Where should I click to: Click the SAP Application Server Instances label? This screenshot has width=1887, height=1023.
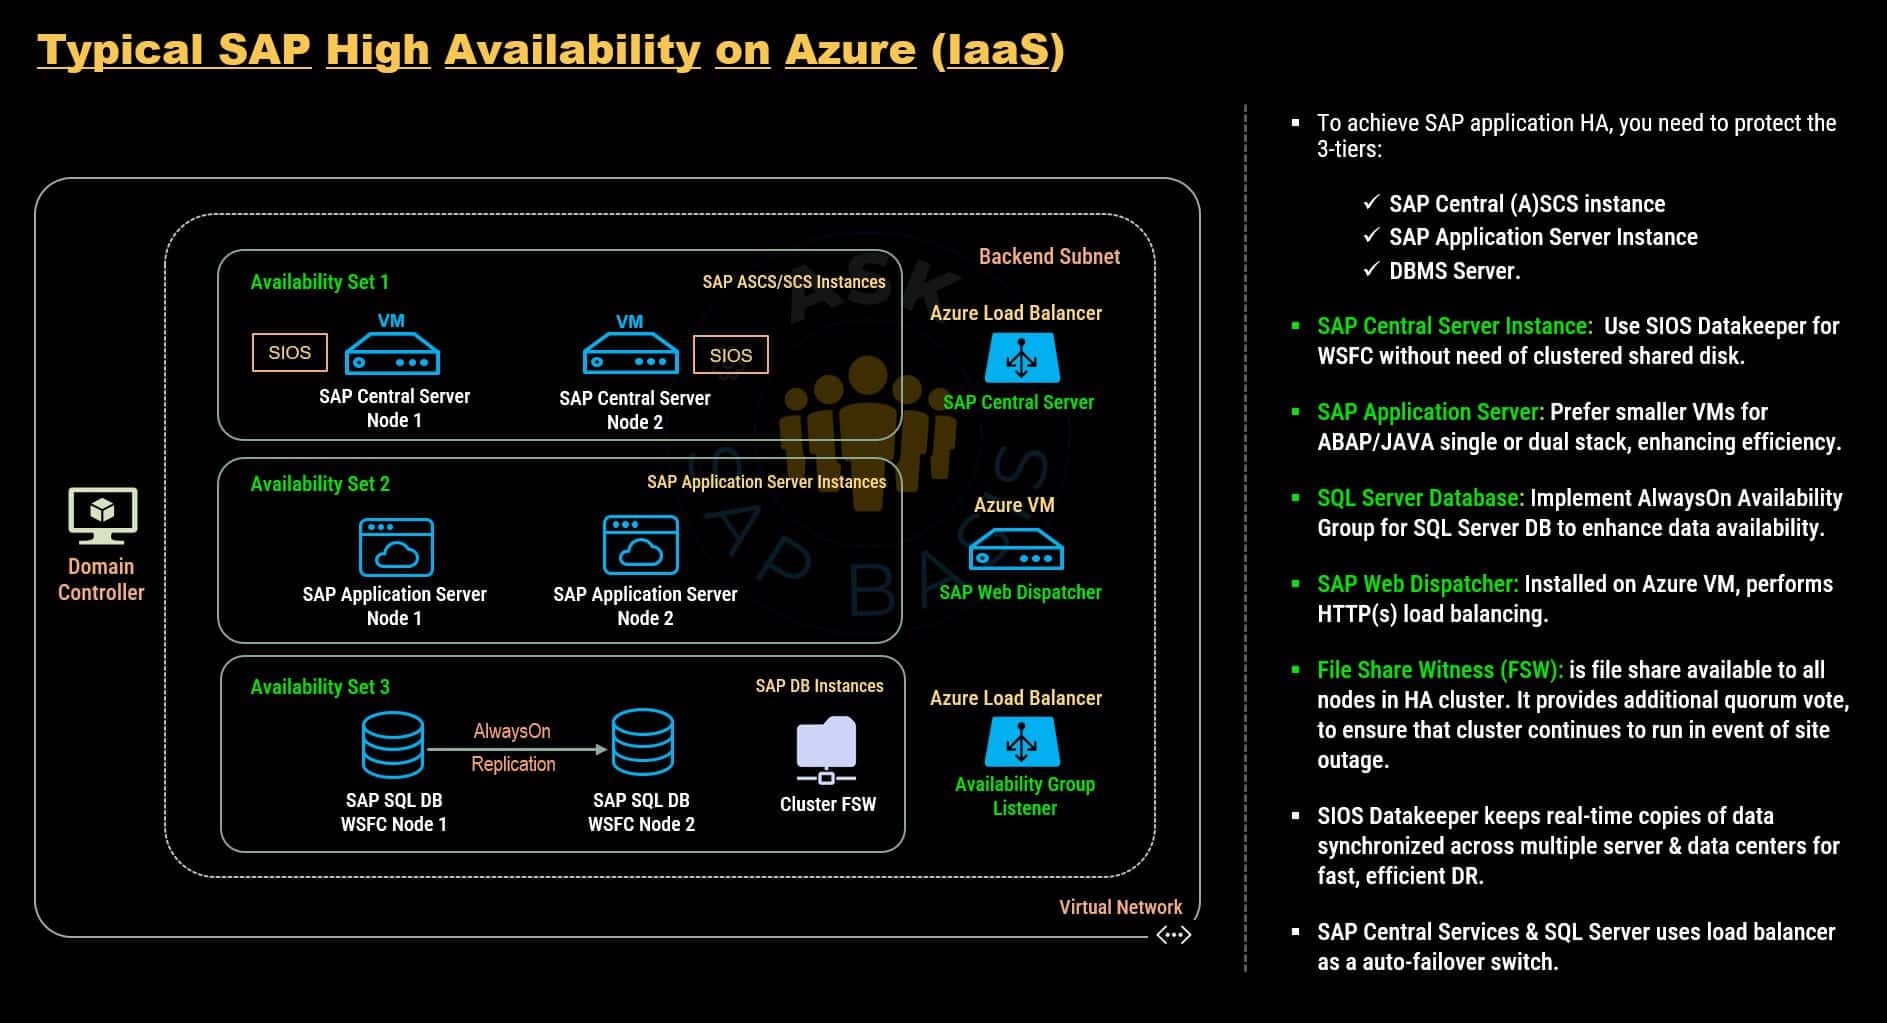767,482
